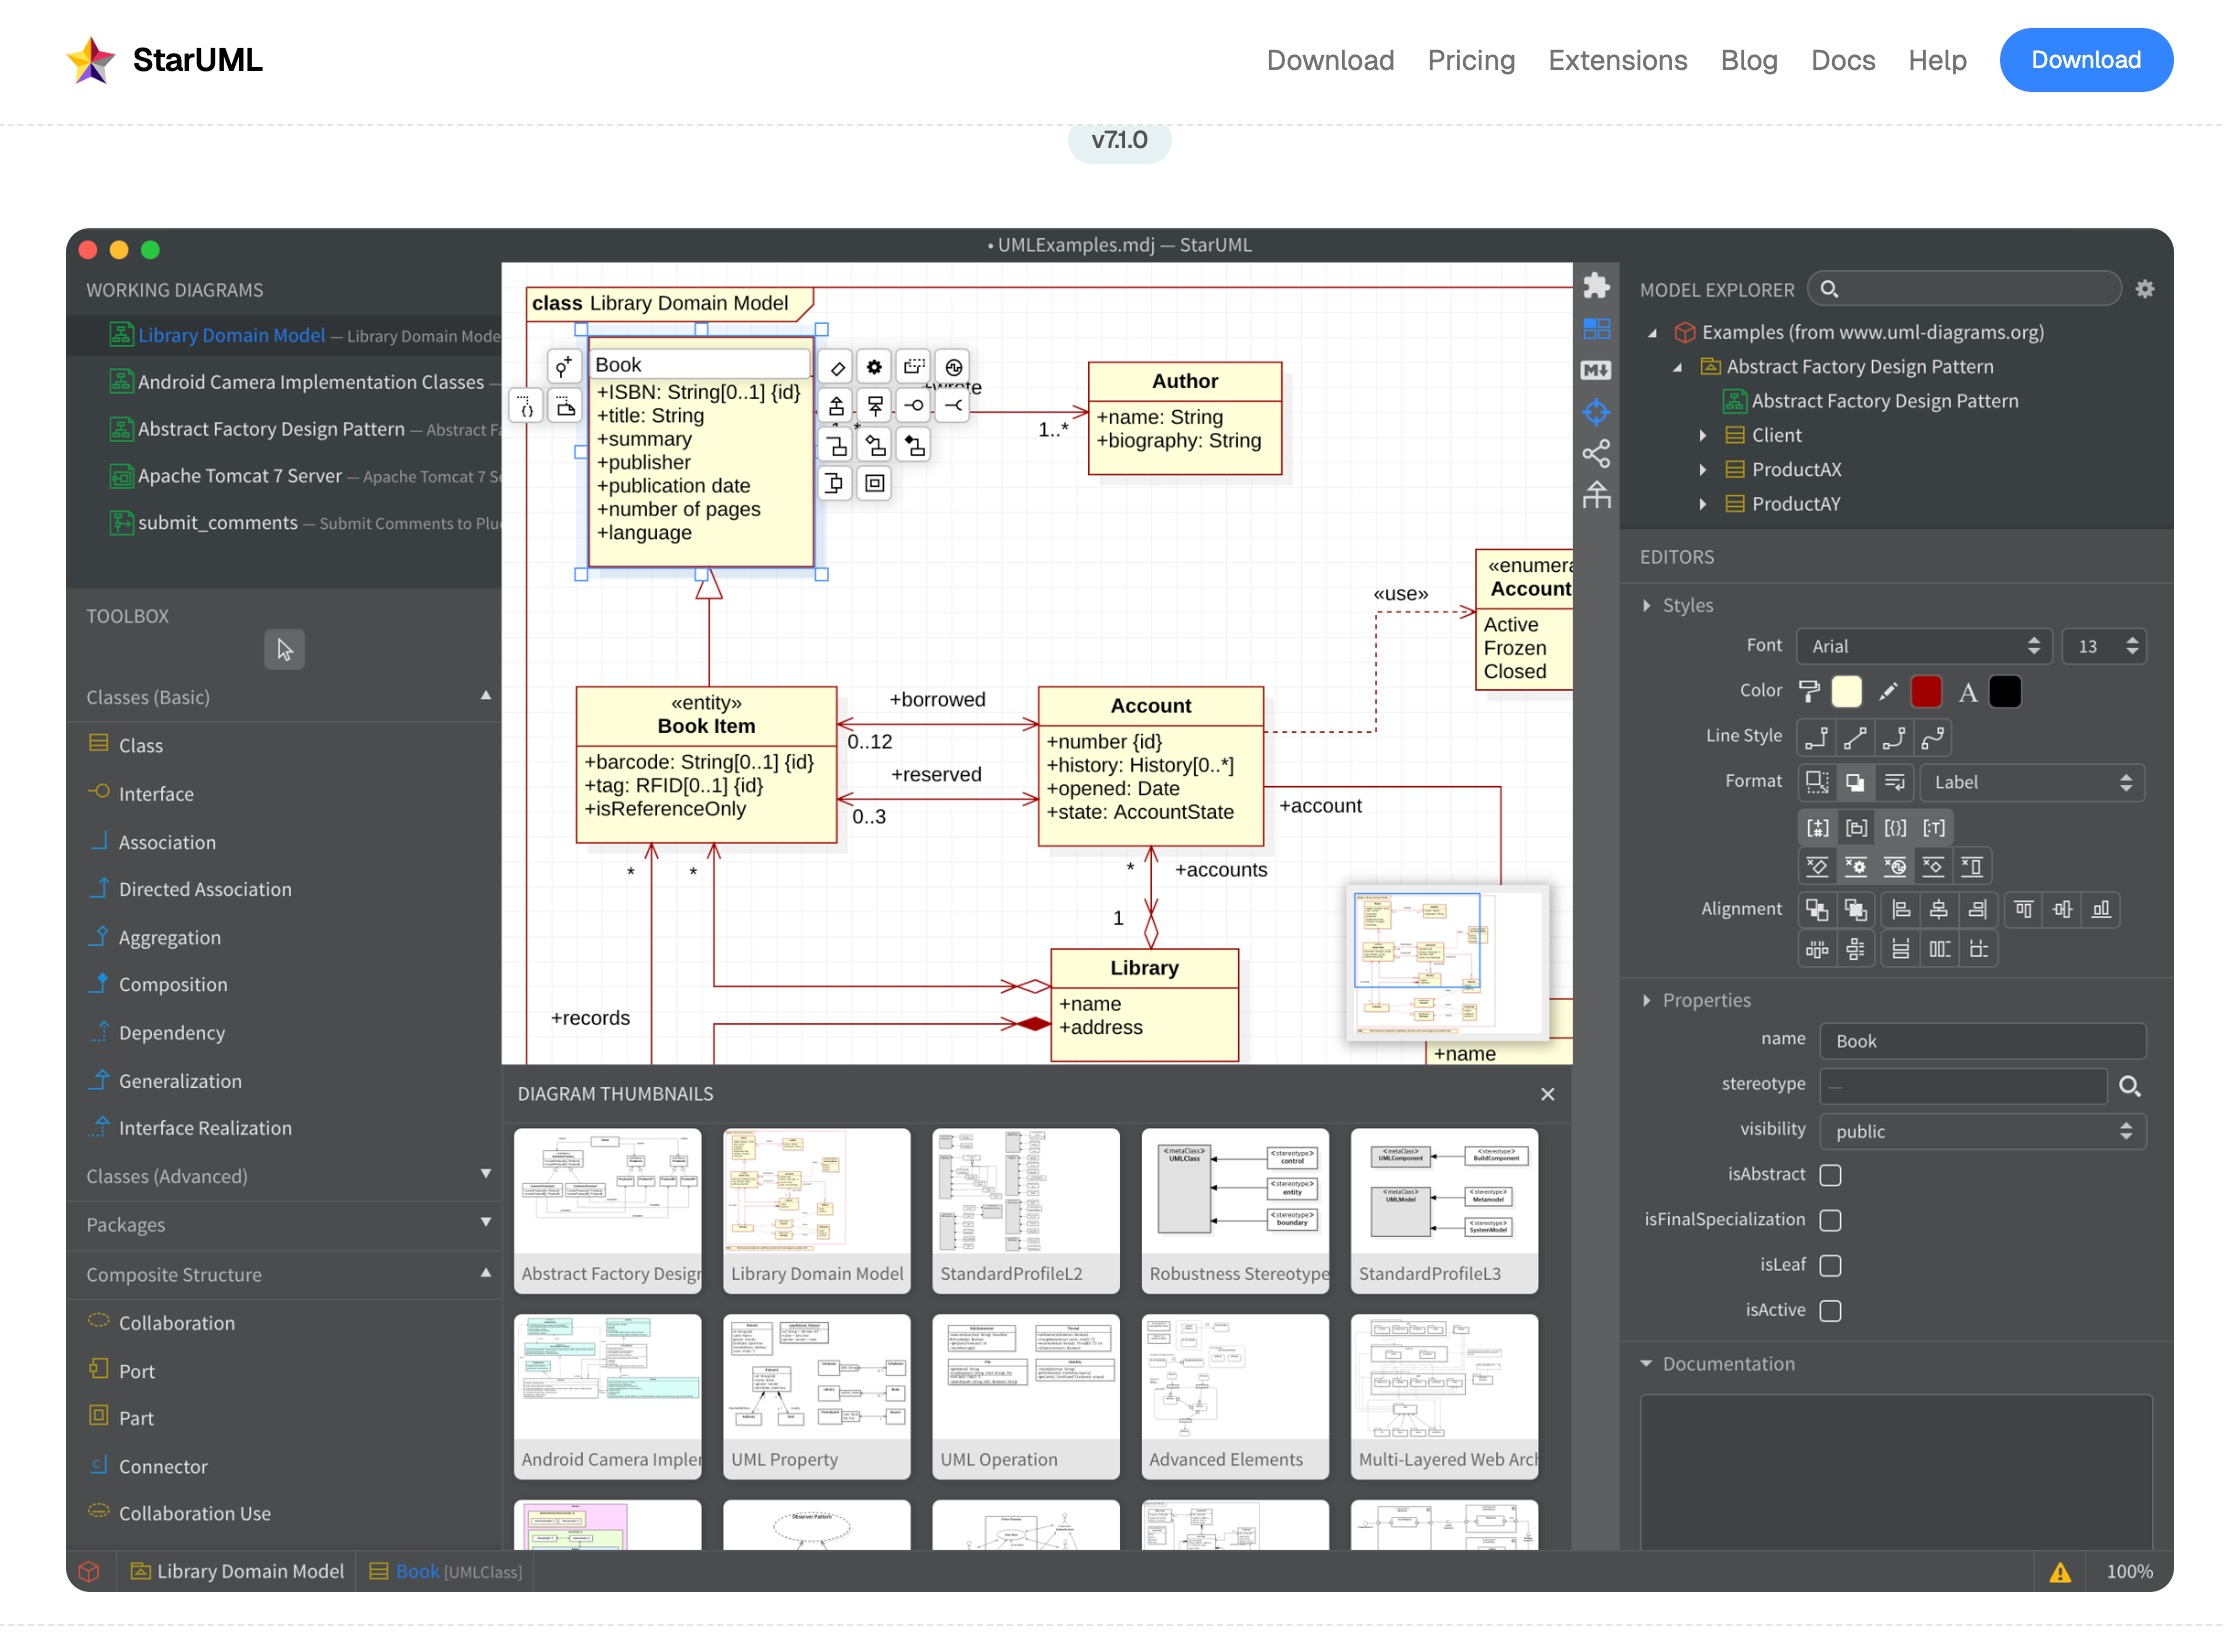This screenshot has height=1634, width=2224.
Task: Click the cream fill color swatch
Action: 1846,691
